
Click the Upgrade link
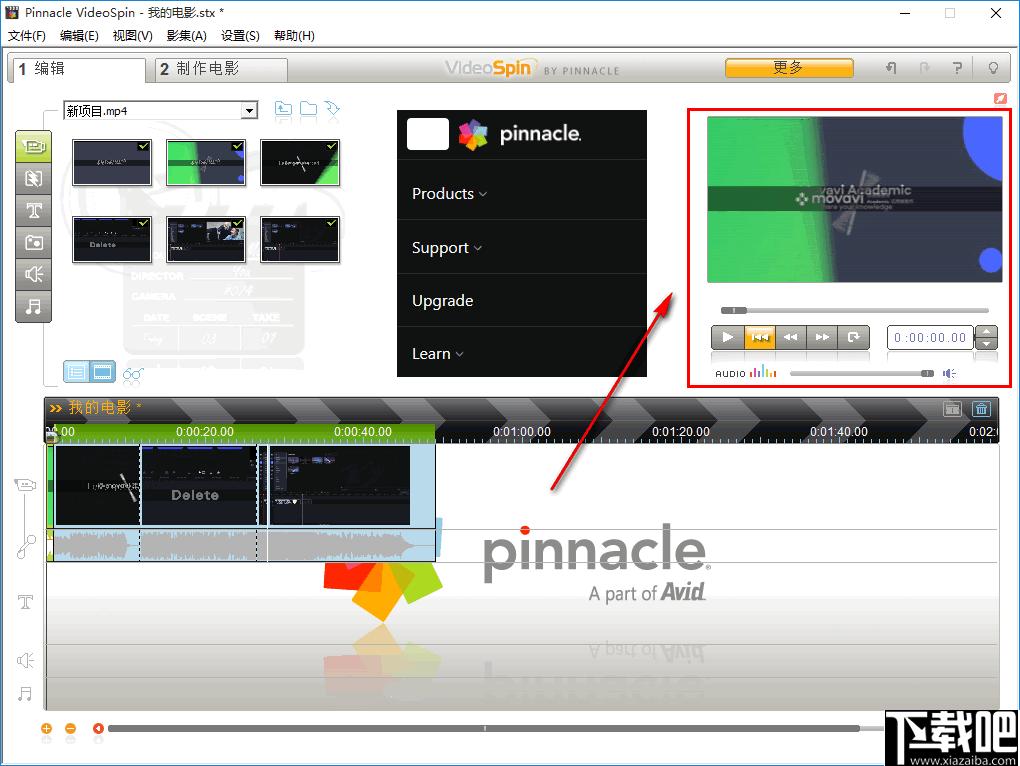(x=442, y=300)
